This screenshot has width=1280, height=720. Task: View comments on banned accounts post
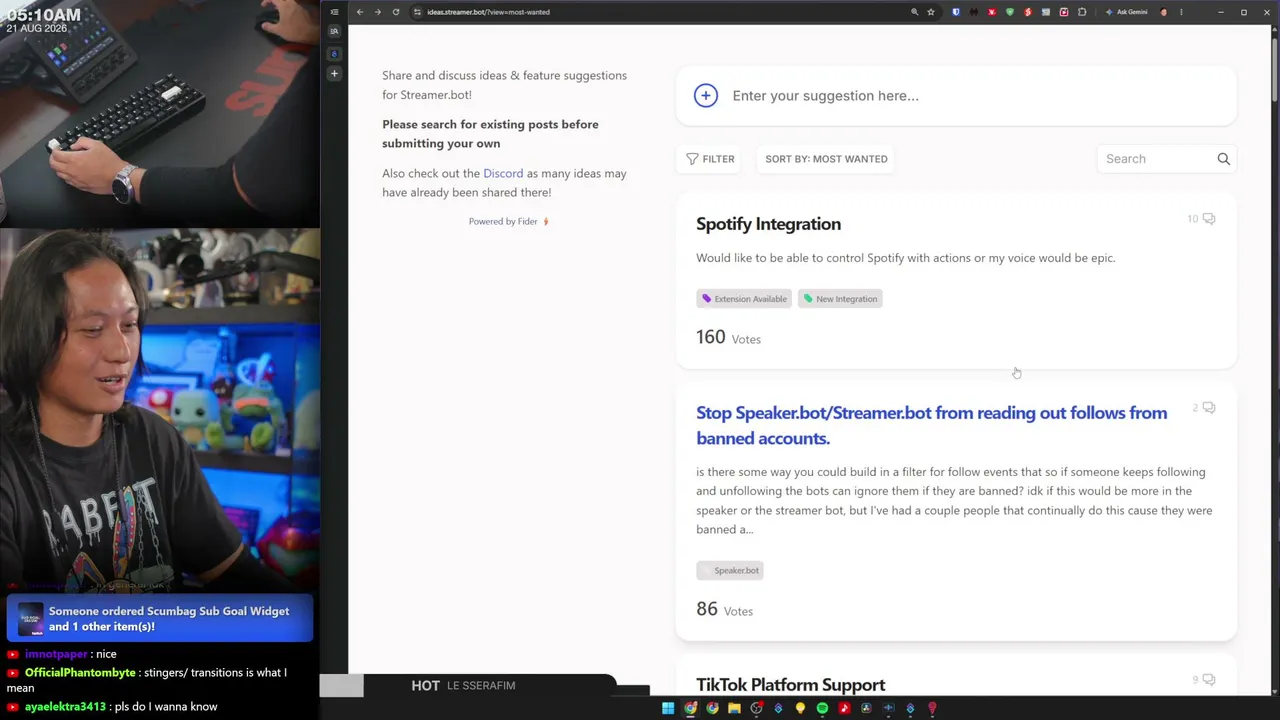tap(1204, 408)
